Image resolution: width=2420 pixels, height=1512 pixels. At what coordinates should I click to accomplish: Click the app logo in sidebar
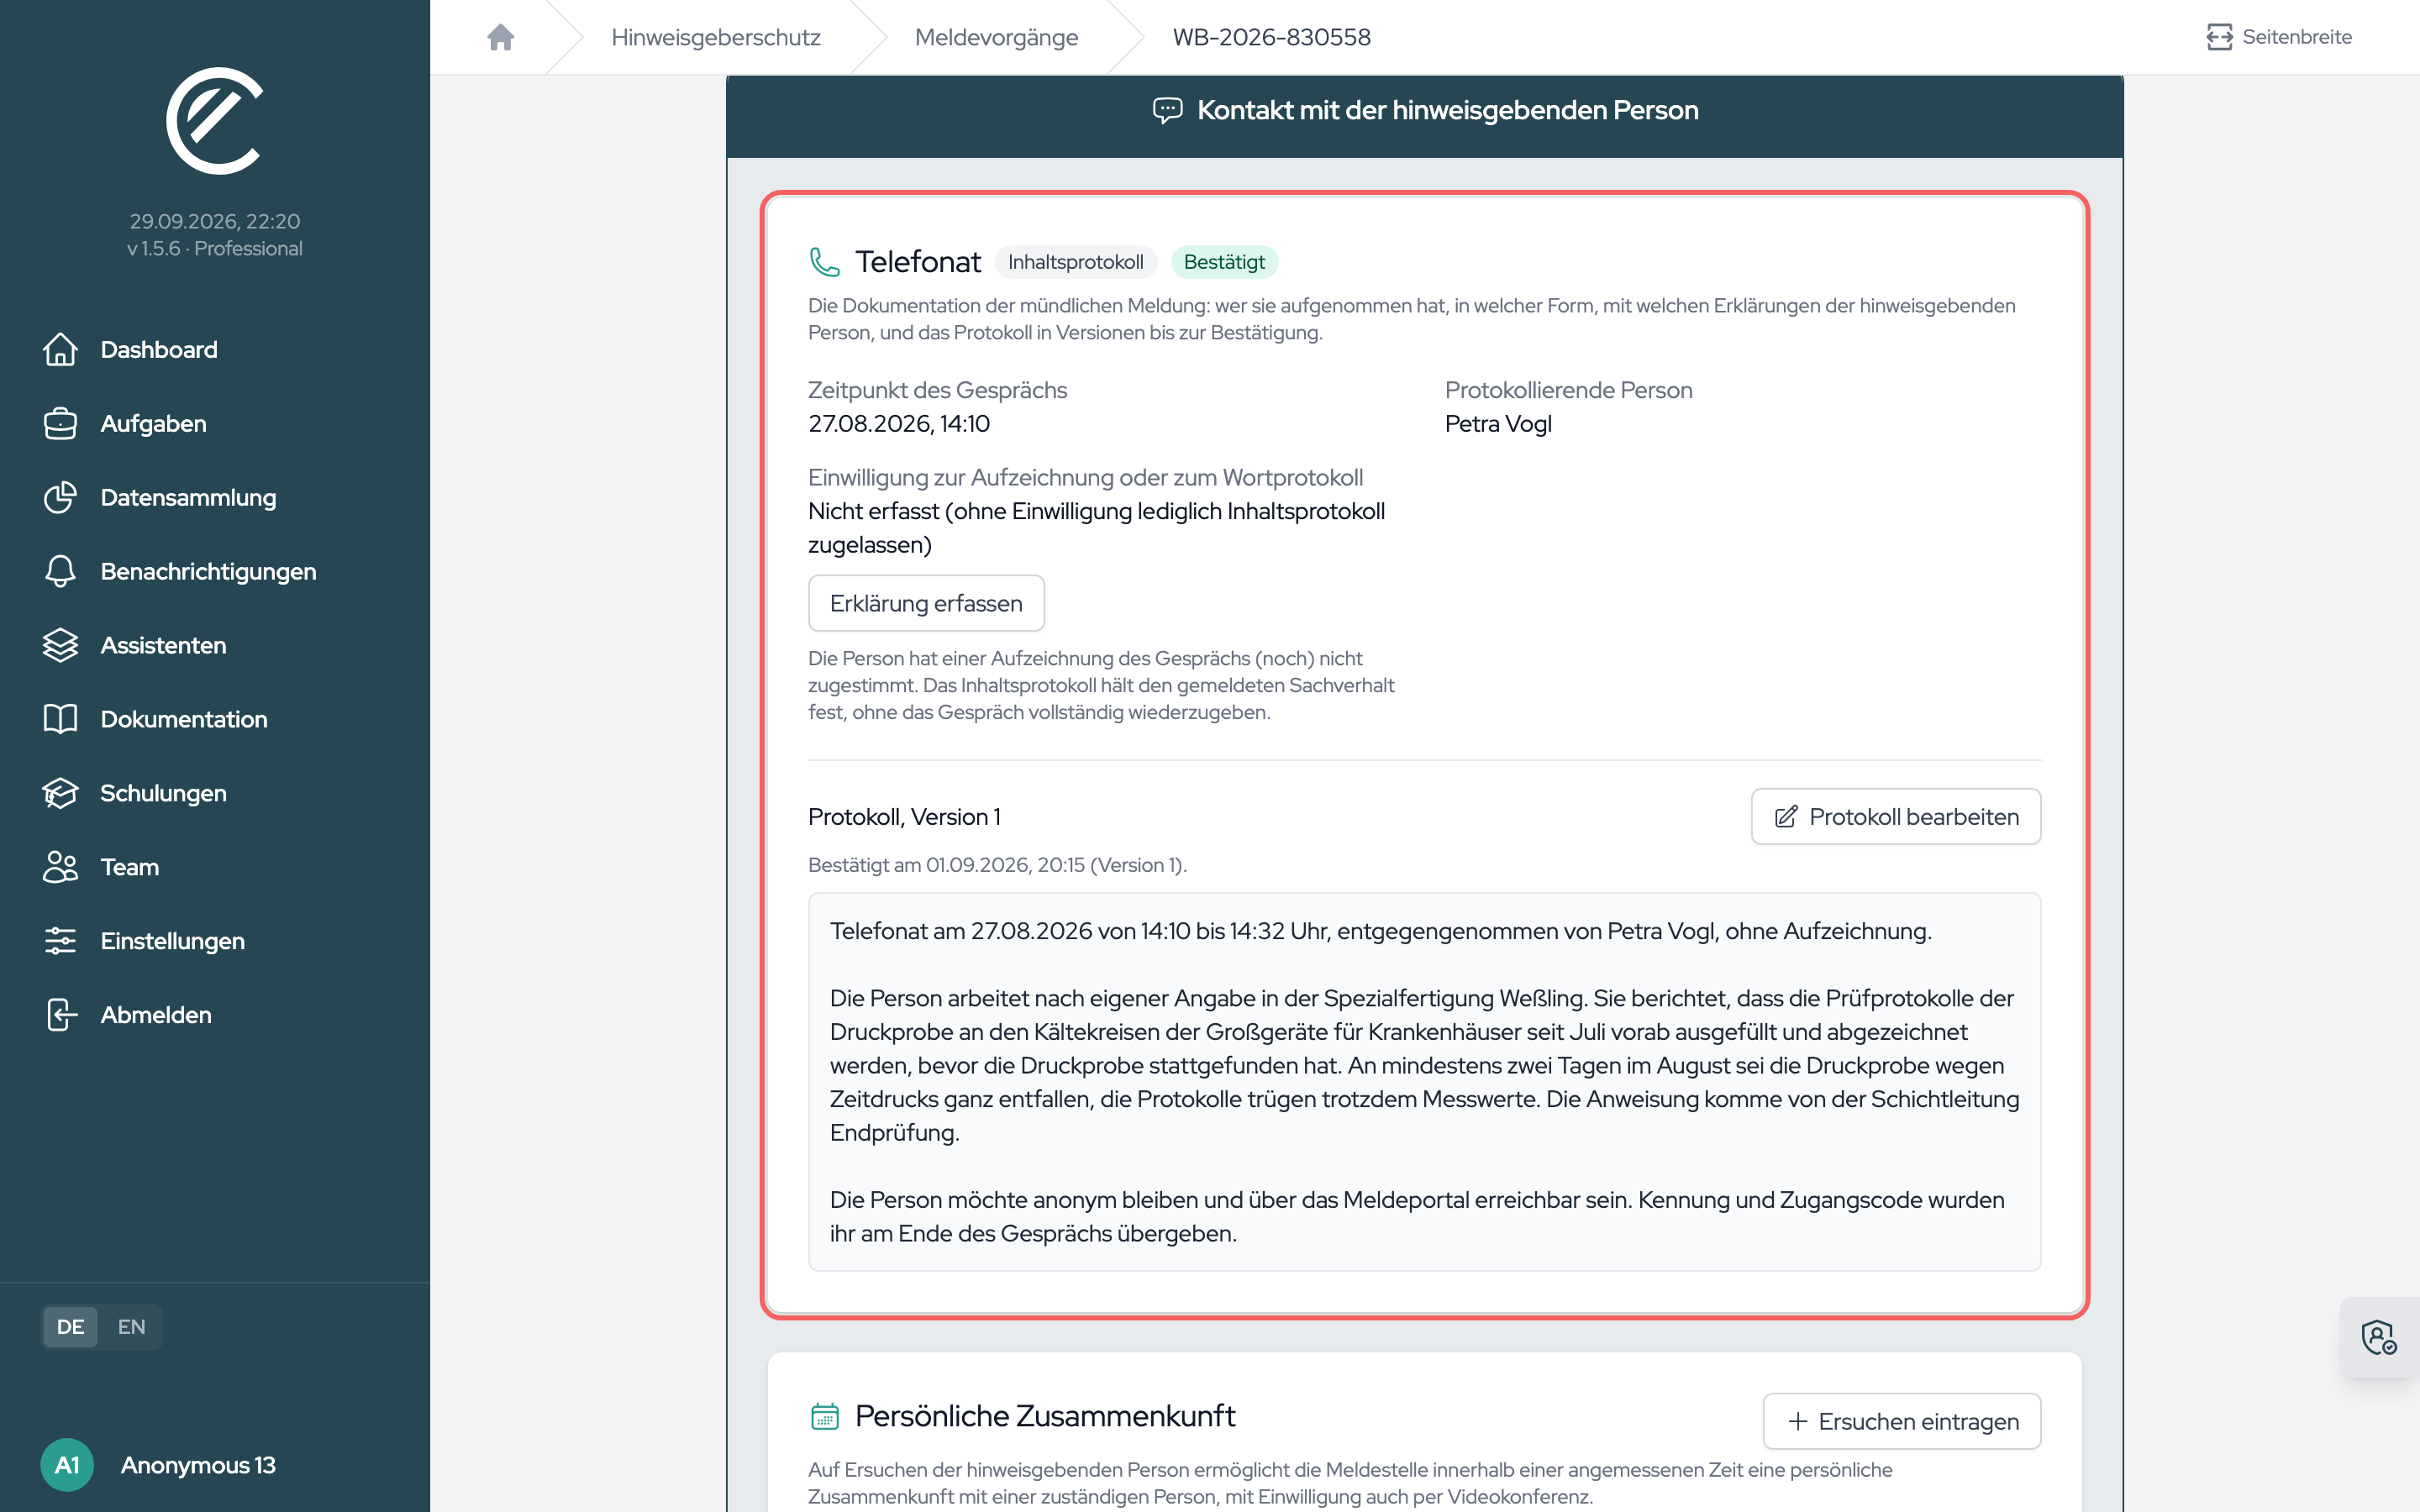tap(214, 121)
